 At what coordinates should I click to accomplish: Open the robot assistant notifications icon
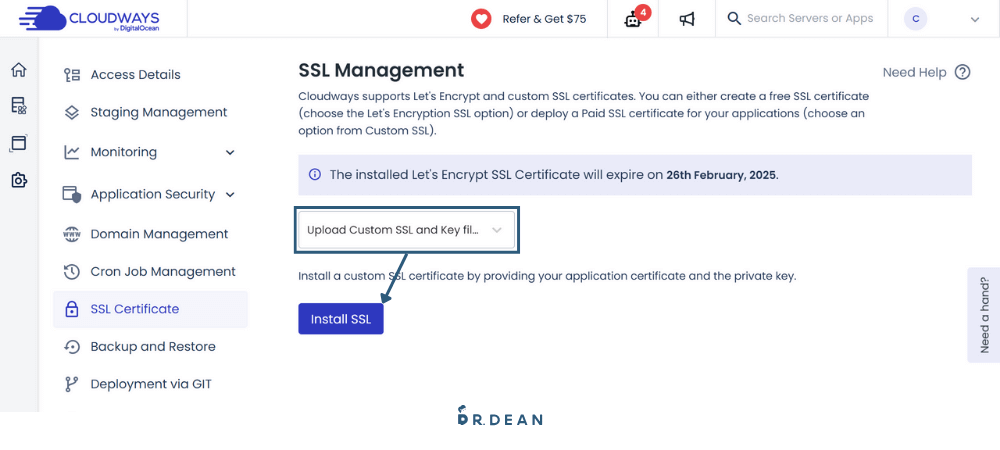[x=632, y=19]
